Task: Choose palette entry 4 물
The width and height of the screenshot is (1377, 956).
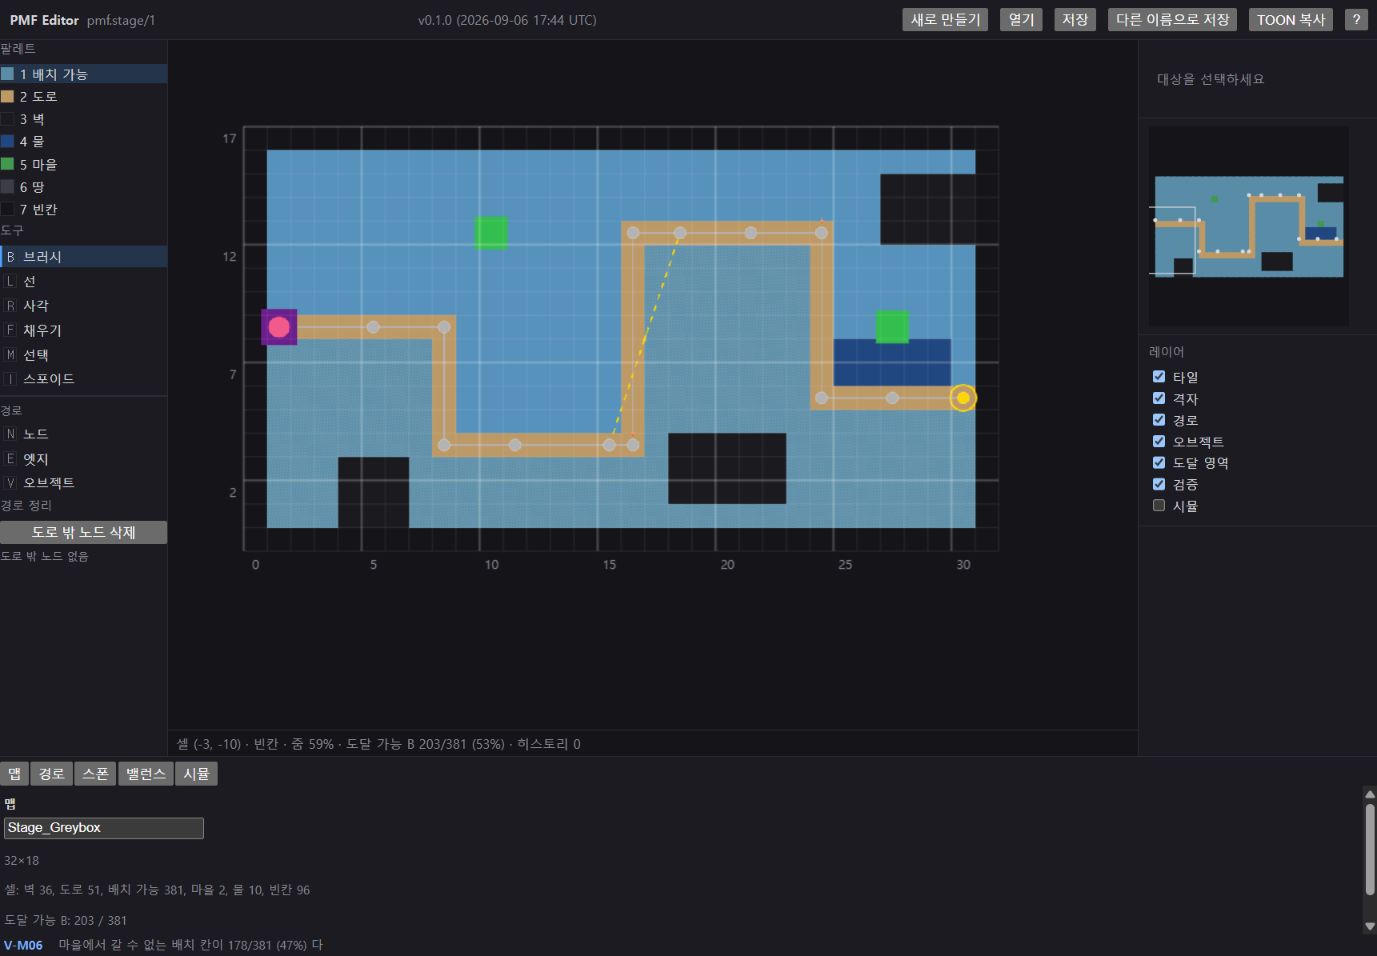Action: click(x=83, y=141)
